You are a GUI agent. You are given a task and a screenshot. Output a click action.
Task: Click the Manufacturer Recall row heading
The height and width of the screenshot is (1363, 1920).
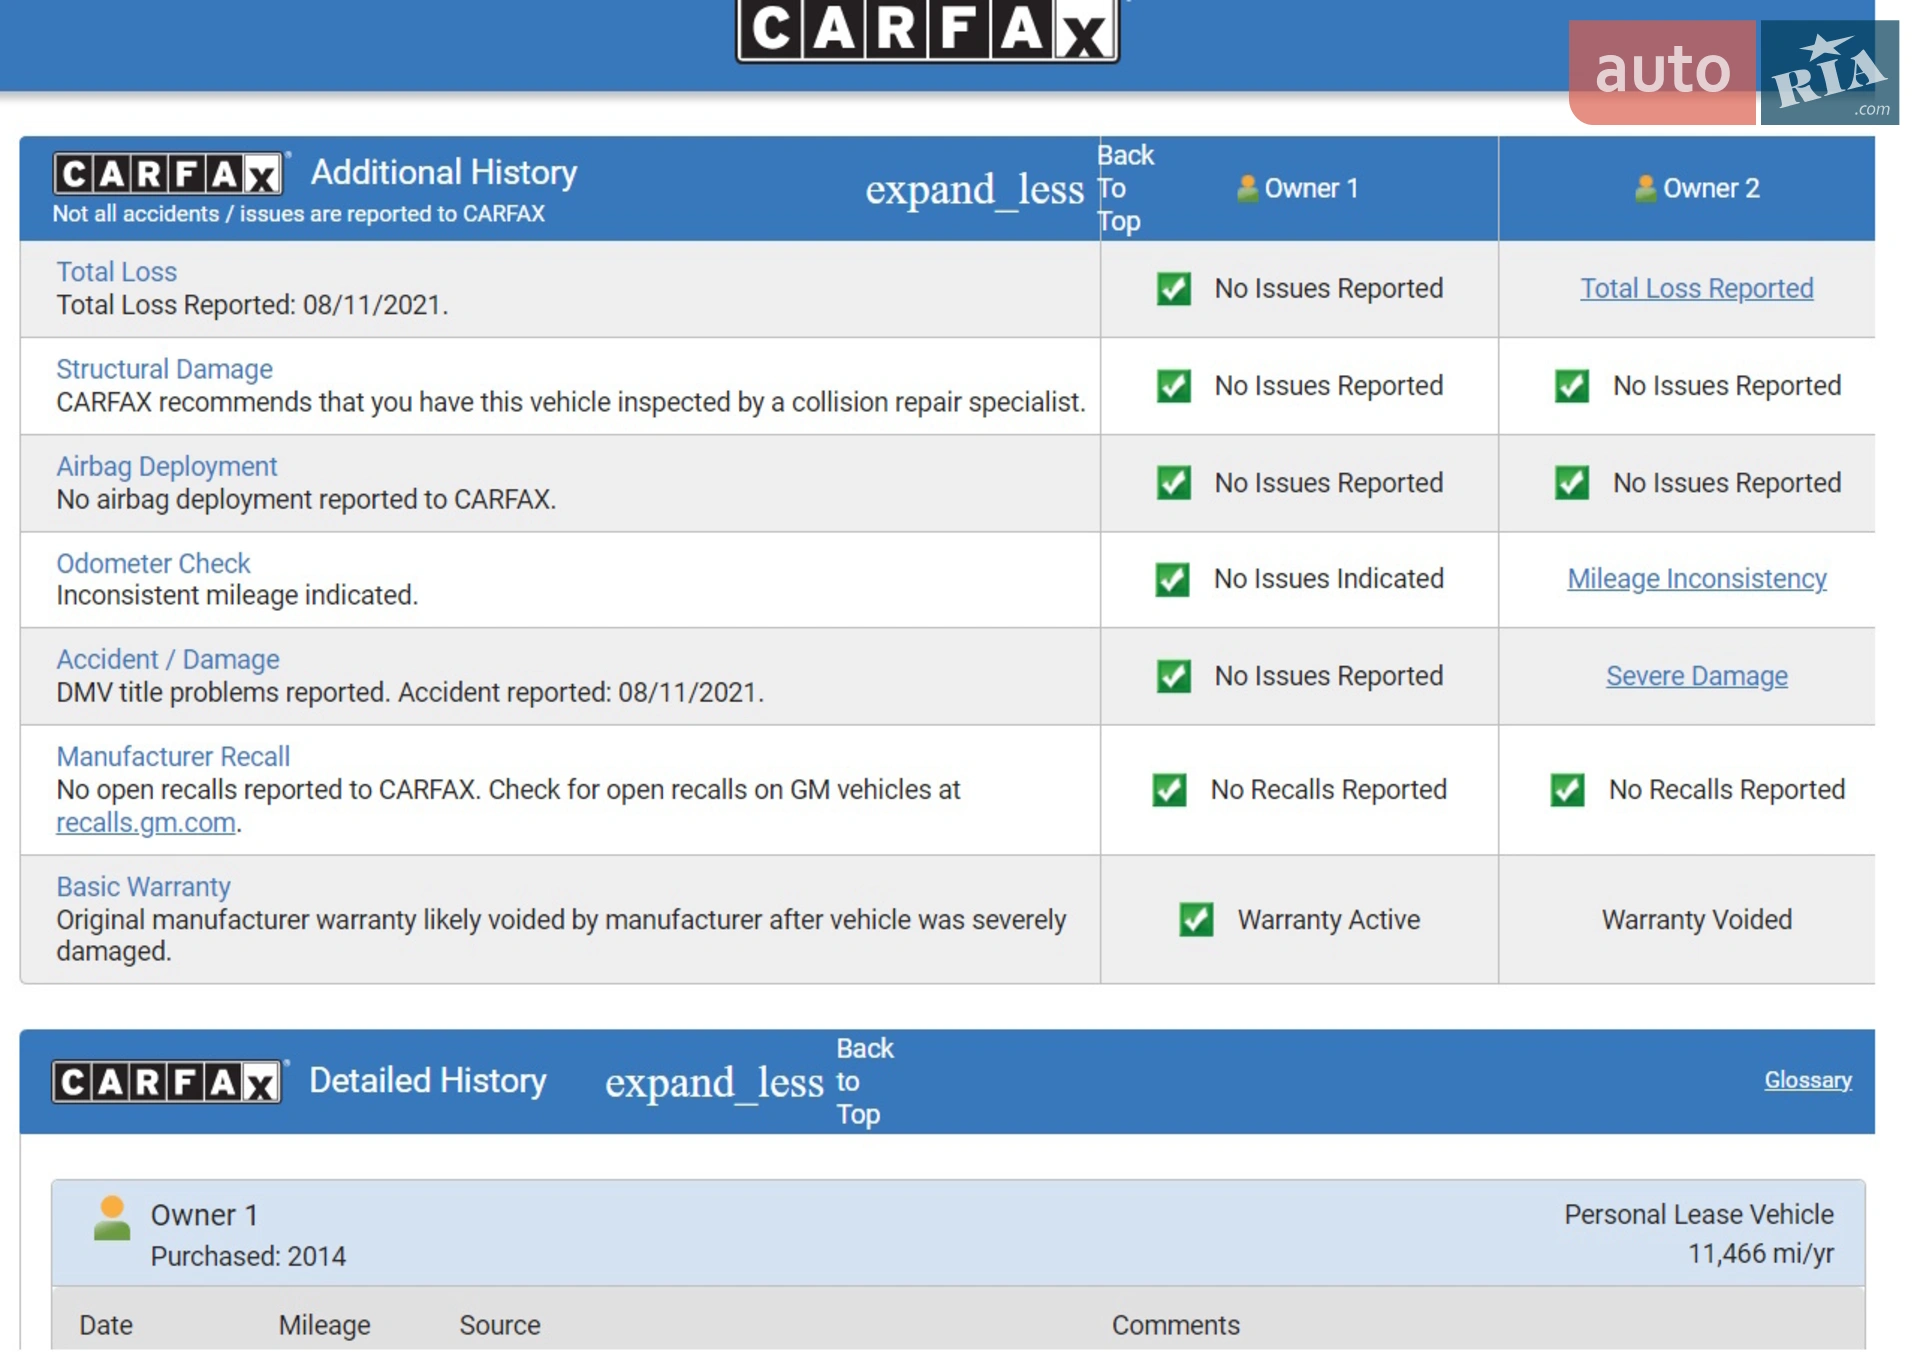[x=173, y=757]
